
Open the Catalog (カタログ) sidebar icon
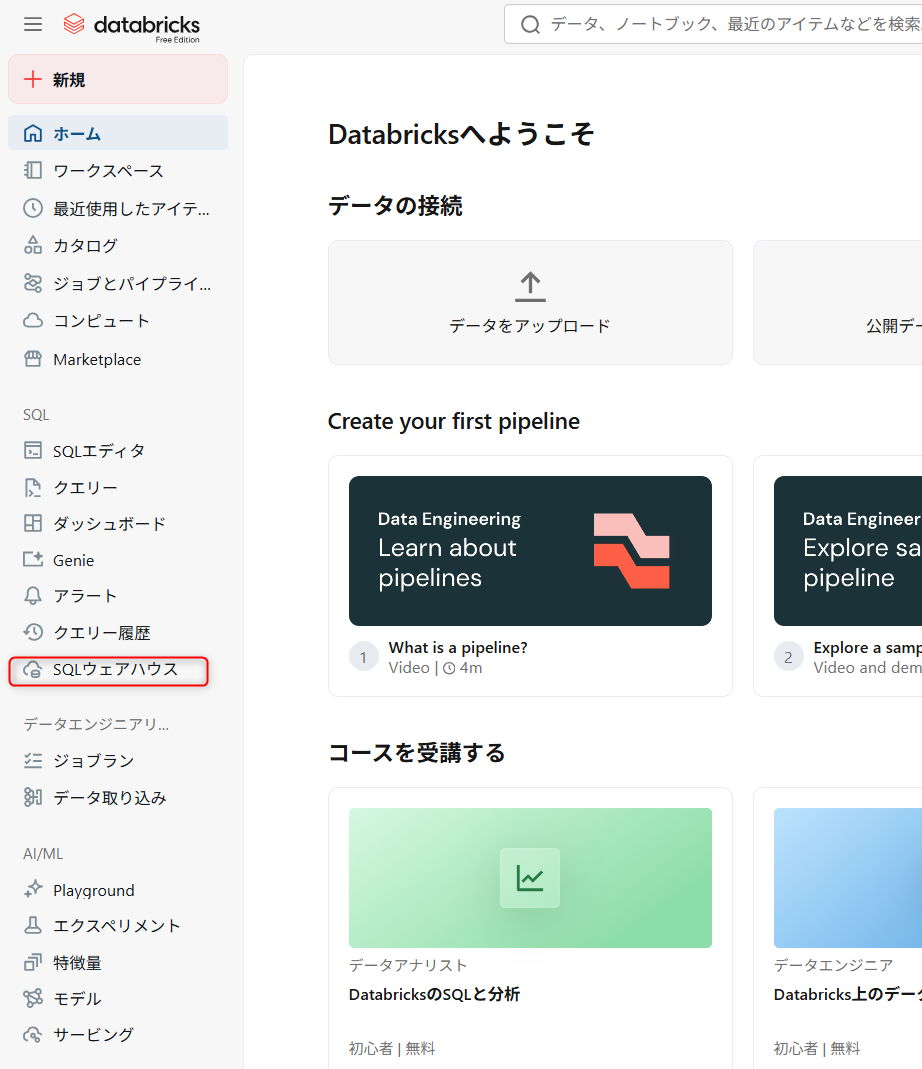(x=34, y=246)
